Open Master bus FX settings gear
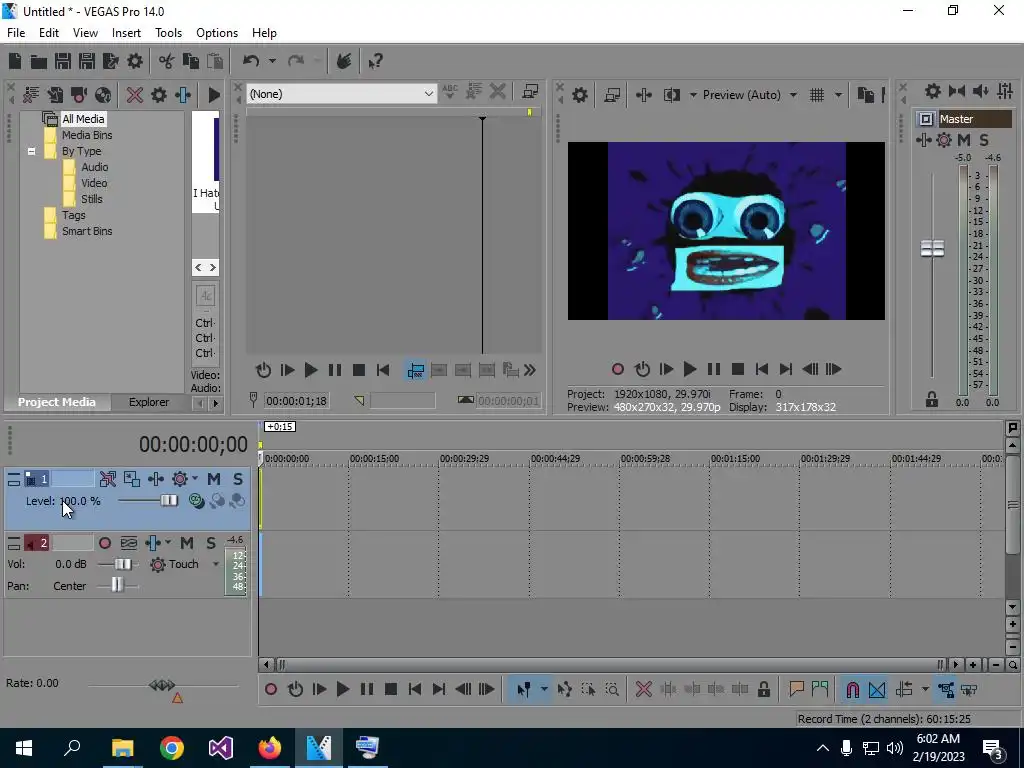This screenshot has height=768, width=1024. (x=944, y=140)
